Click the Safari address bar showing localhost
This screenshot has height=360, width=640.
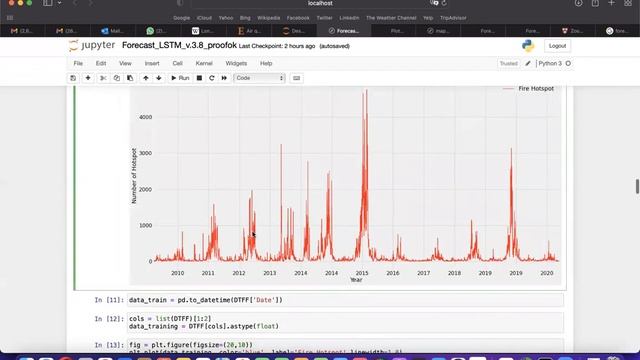click(320, 3)
